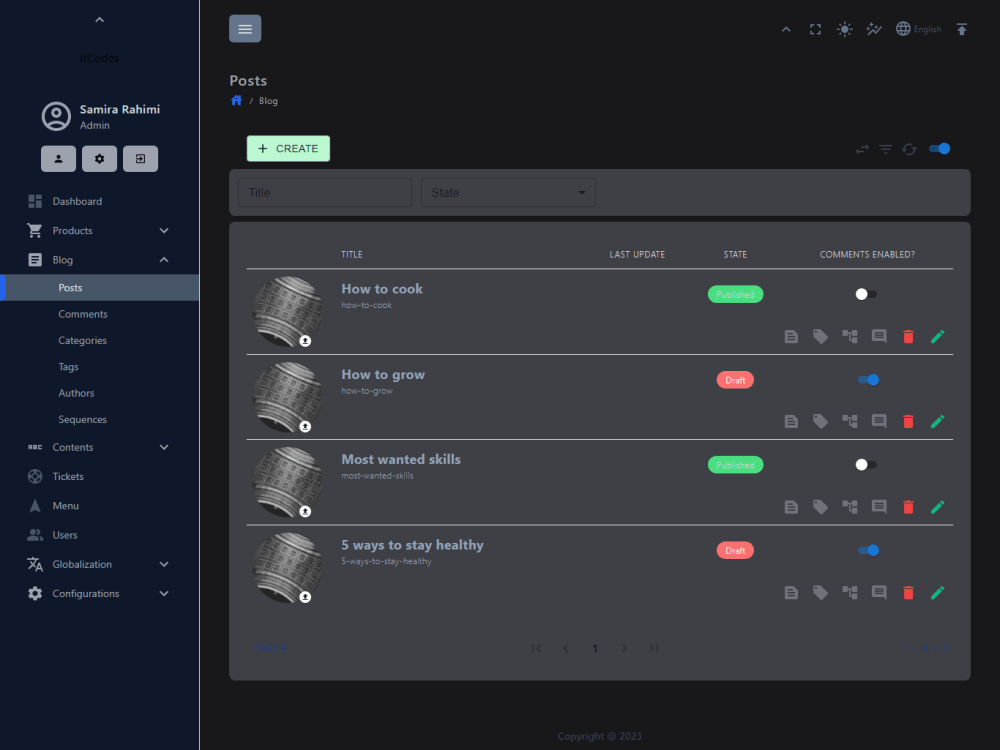Open the document details icon for How to grow
Viewport: 1000px width, 750px height.
tap(791, 421)
